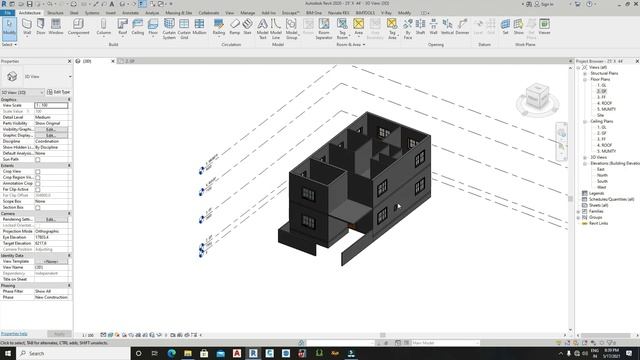Open the Properties help link

click(x=14, y=334)
